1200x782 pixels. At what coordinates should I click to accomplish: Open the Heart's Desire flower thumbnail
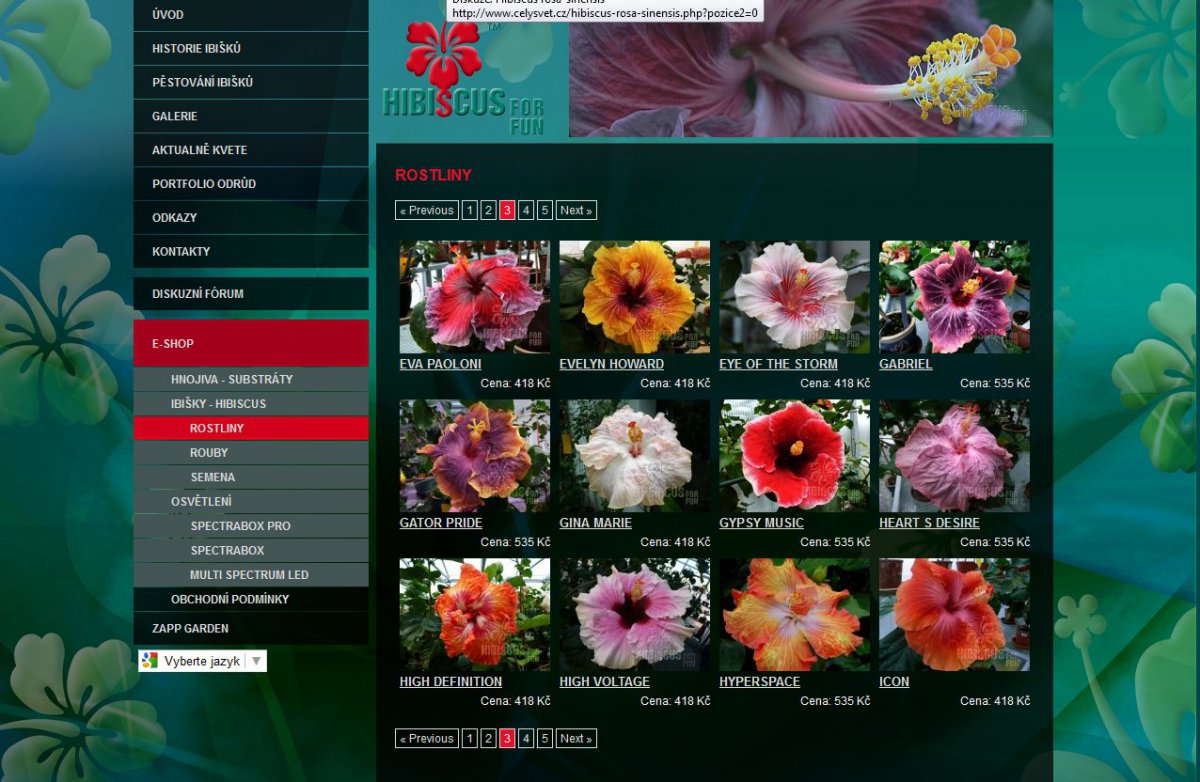(955, 456)
